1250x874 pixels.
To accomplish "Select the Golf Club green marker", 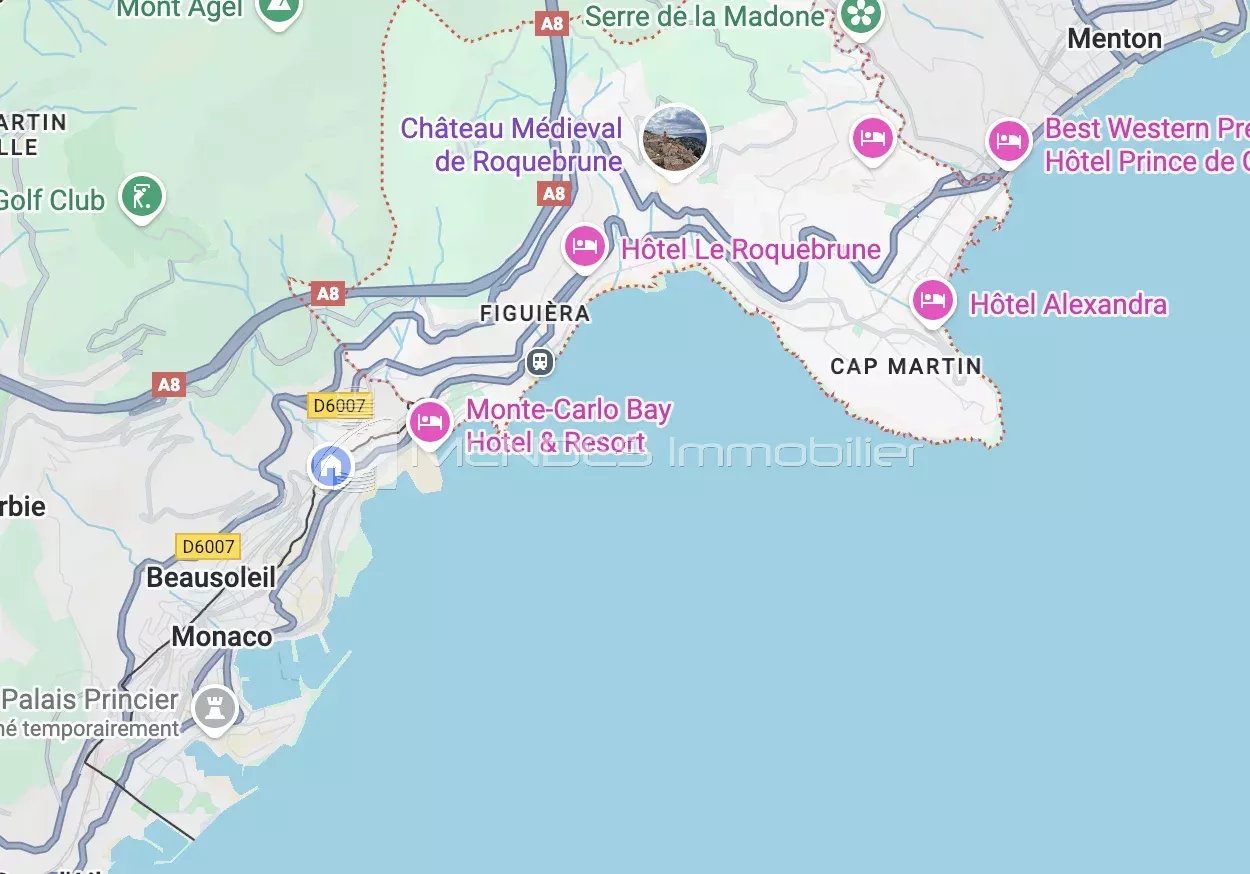I will coord(142,198).
